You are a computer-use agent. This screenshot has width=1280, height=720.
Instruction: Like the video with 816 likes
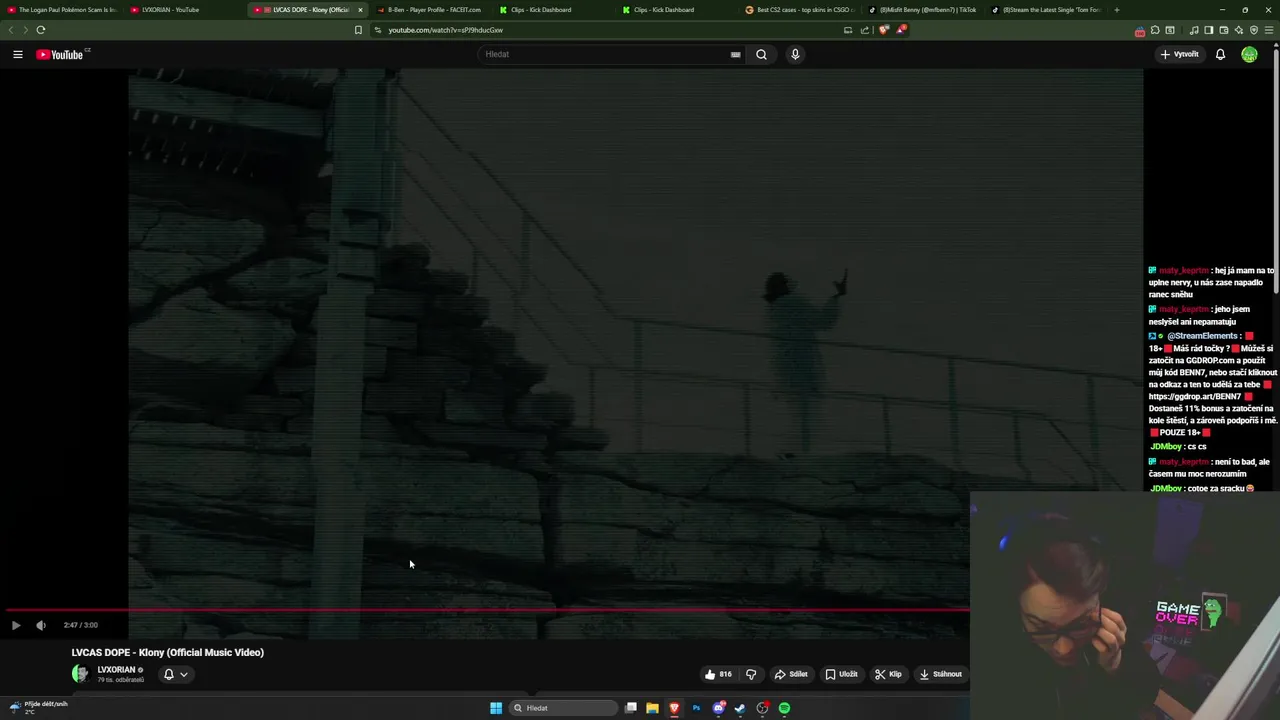pos(718,674)
